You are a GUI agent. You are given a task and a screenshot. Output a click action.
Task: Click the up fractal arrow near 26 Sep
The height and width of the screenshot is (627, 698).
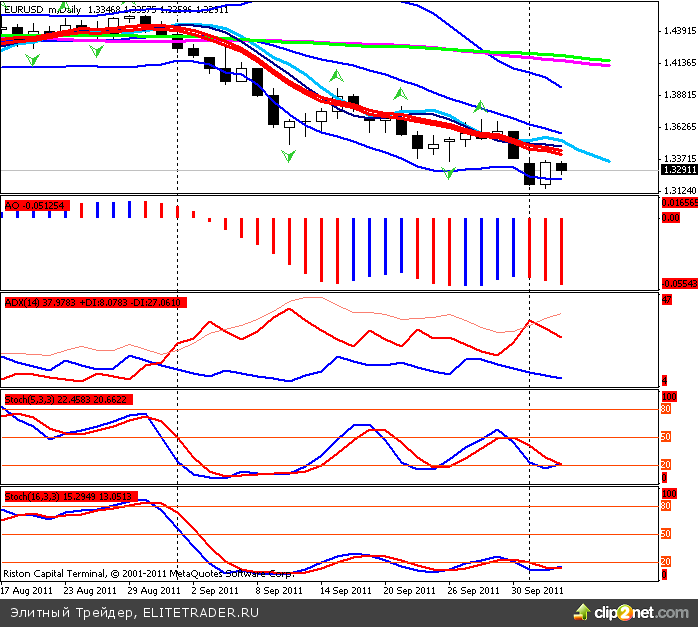[480, 106]
